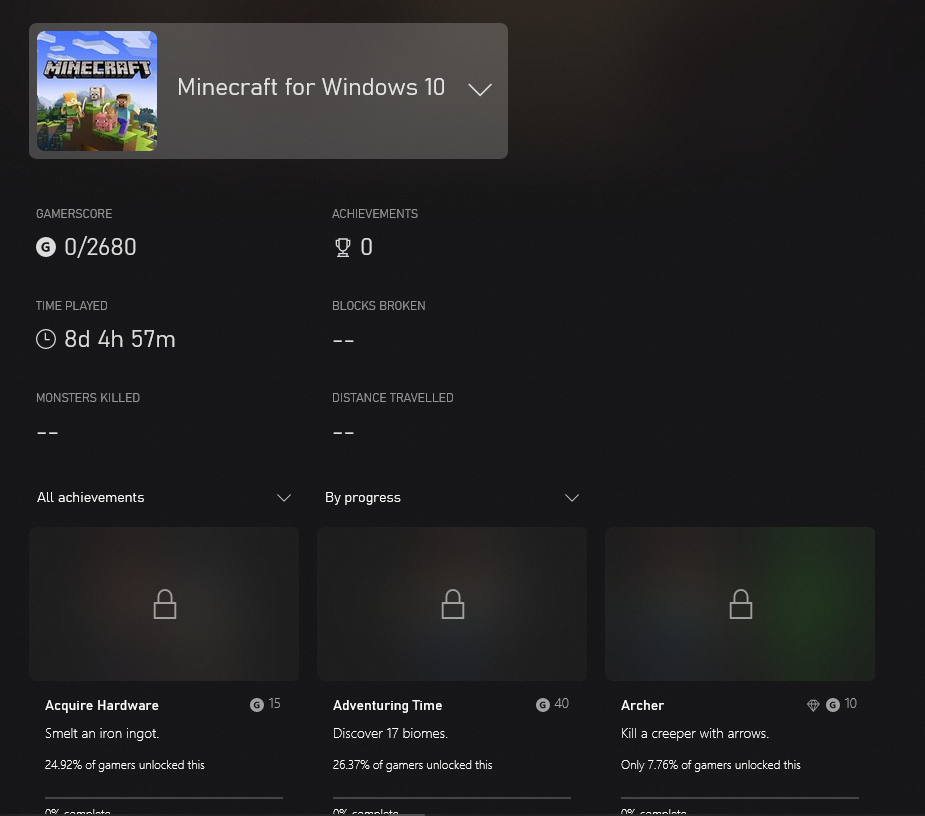Open the Archer achievement title

[642, 705]
